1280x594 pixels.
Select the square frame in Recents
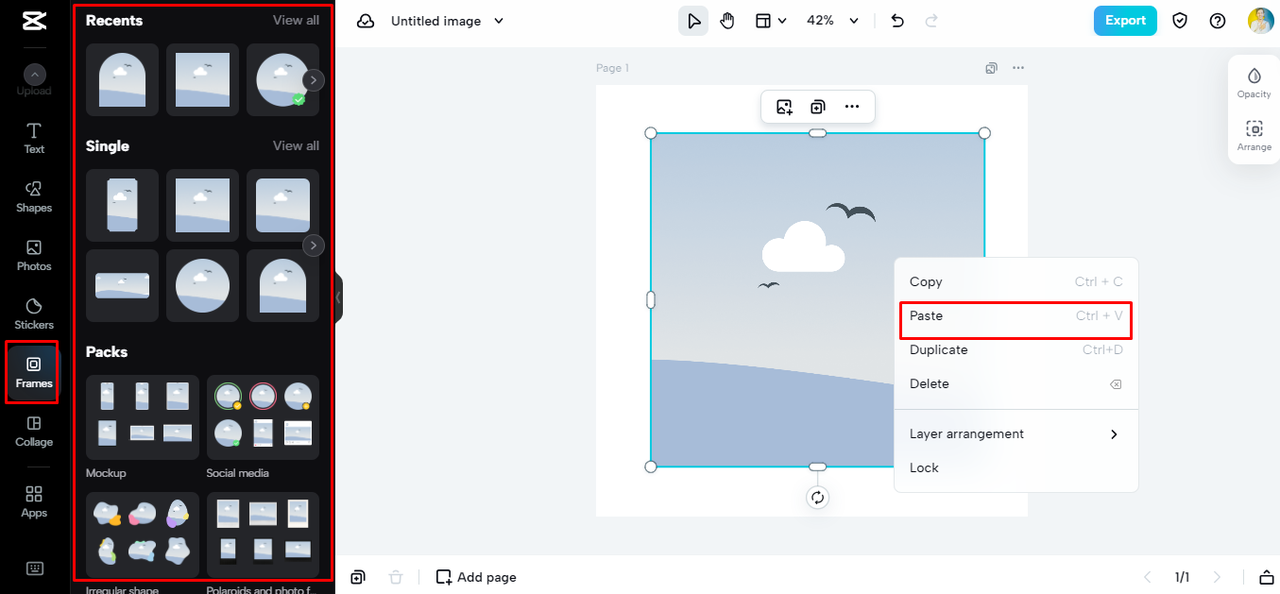(x=203, y=80)
